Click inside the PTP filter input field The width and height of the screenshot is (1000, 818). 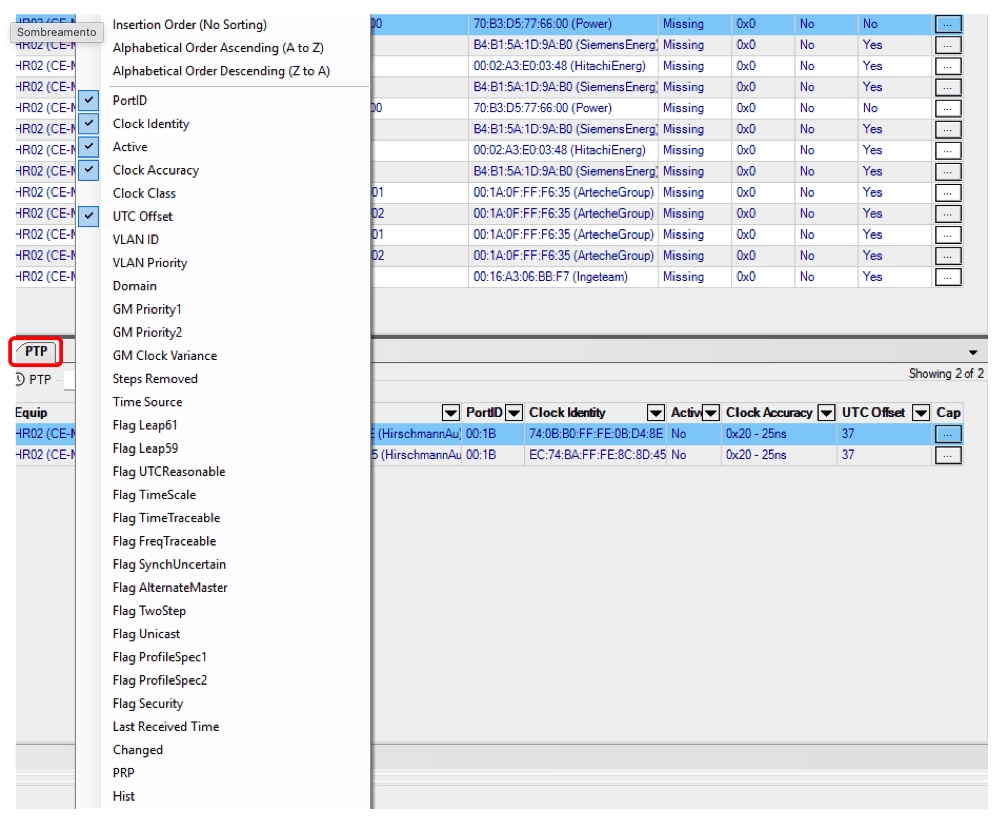pos(70,379)
